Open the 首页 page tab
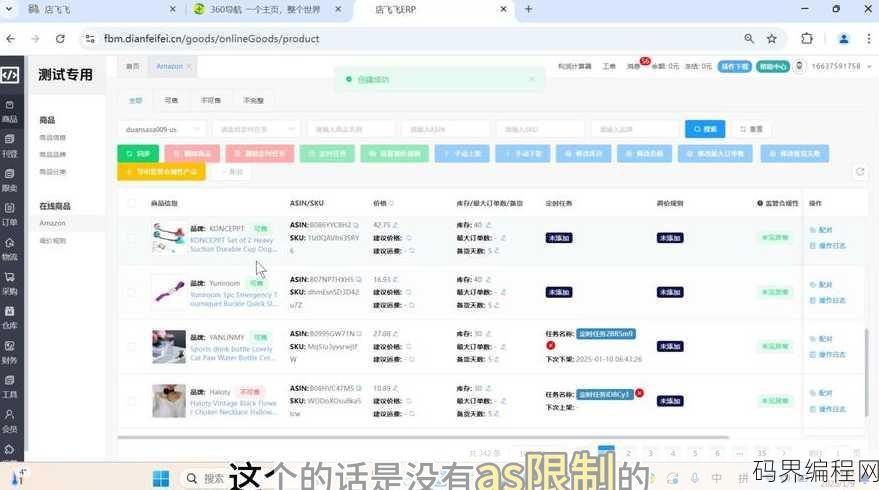 pos(132,66)
